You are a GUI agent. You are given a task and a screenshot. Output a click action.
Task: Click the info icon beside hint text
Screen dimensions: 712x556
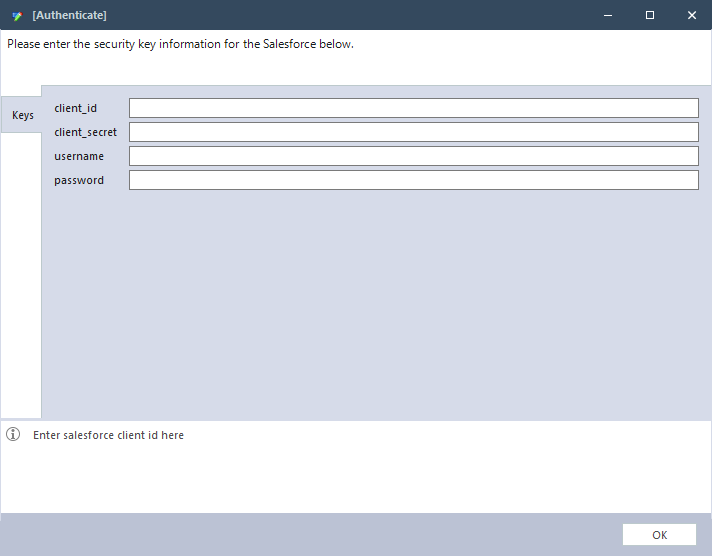[13, 435]
